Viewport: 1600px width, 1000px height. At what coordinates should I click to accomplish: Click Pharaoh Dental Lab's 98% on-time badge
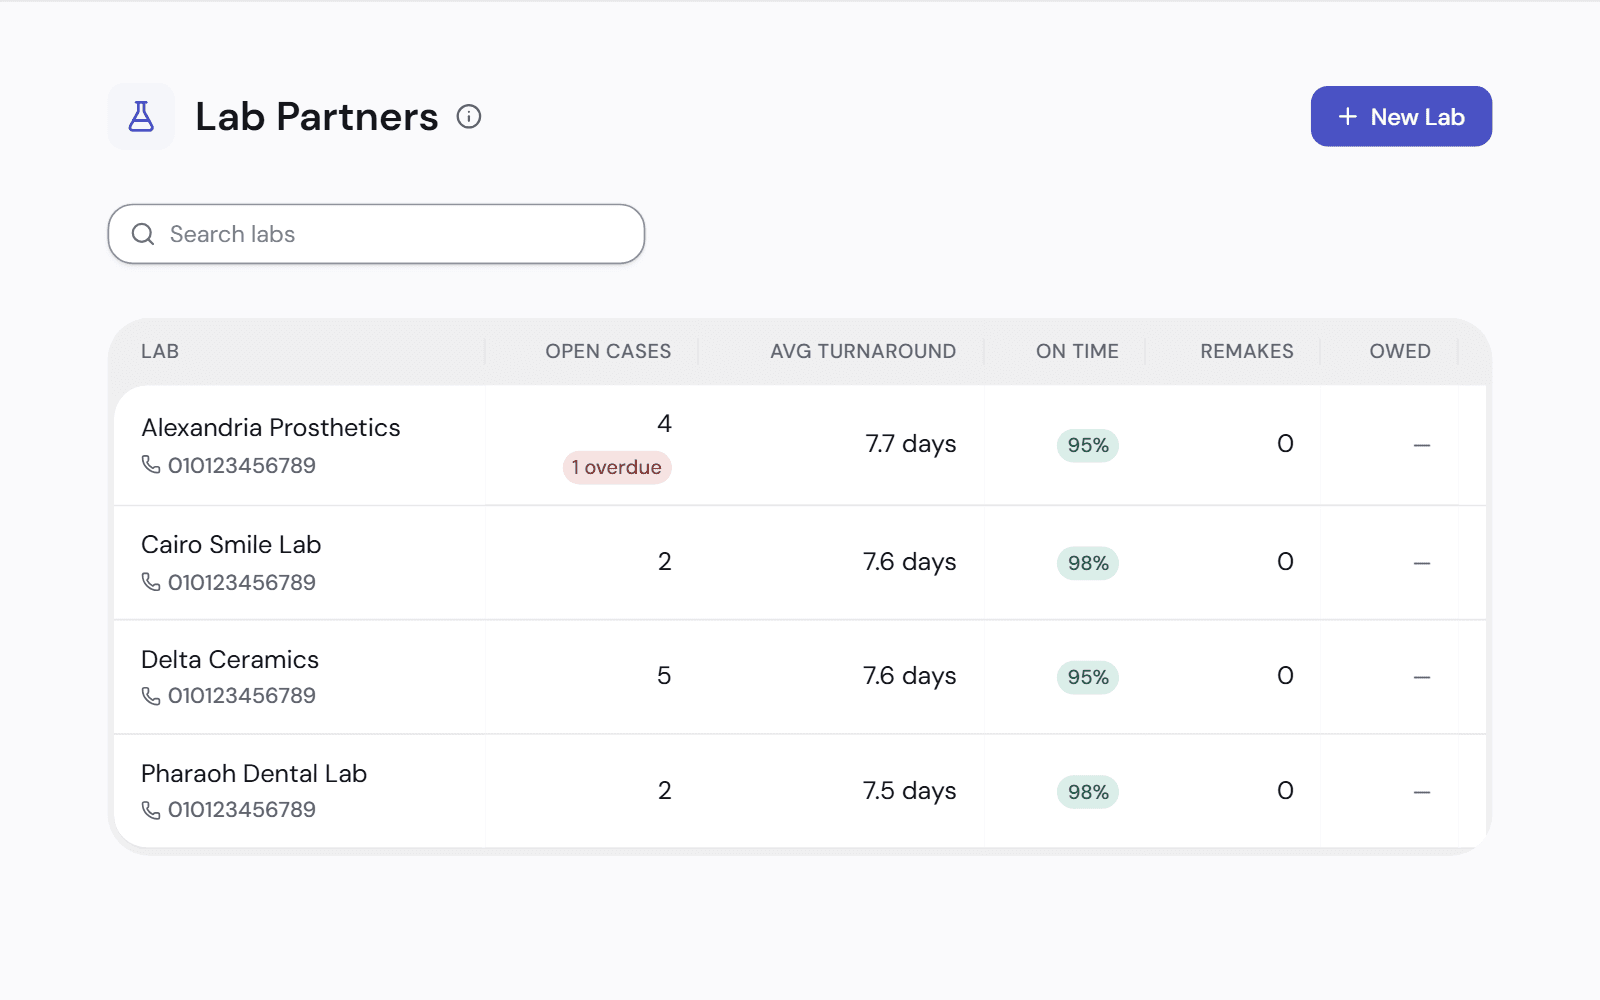pos(1088,792)
